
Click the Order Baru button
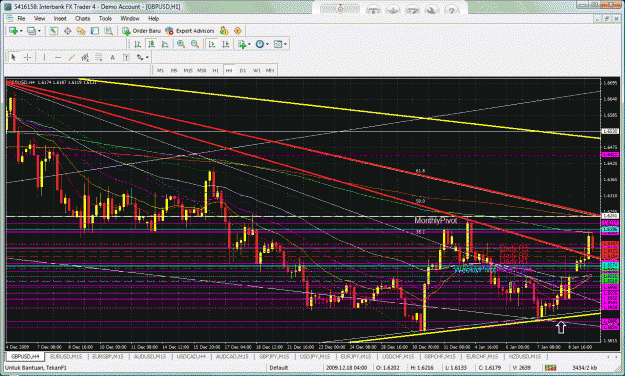142,31
